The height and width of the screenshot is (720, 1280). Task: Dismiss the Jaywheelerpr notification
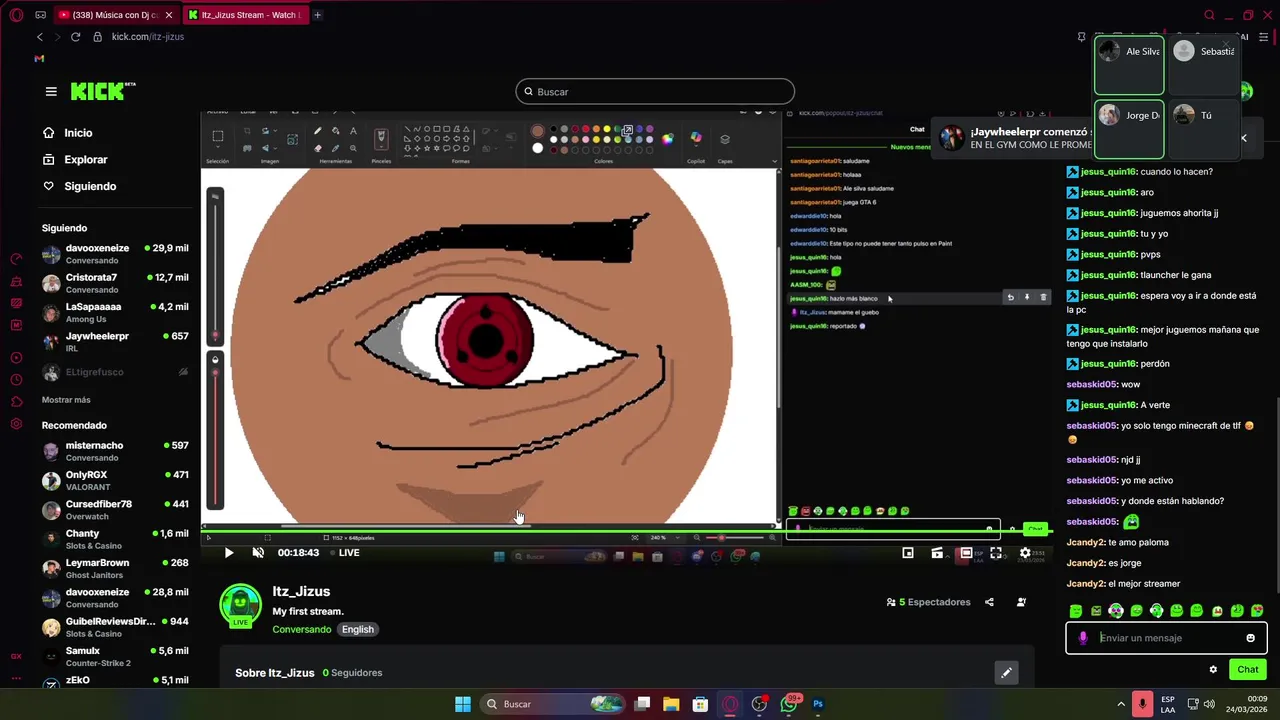1244,138
